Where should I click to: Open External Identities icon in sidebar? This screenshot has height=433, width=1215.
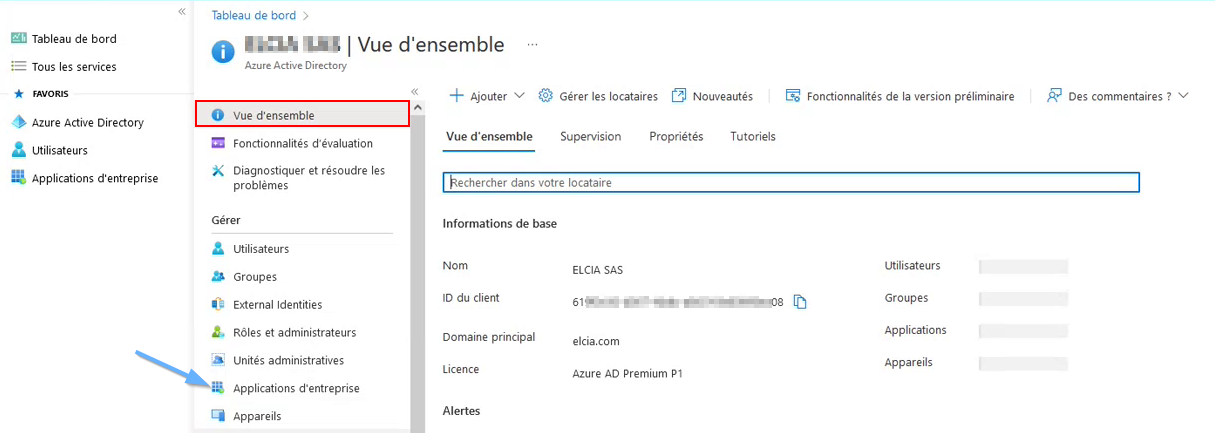(218, 305)
